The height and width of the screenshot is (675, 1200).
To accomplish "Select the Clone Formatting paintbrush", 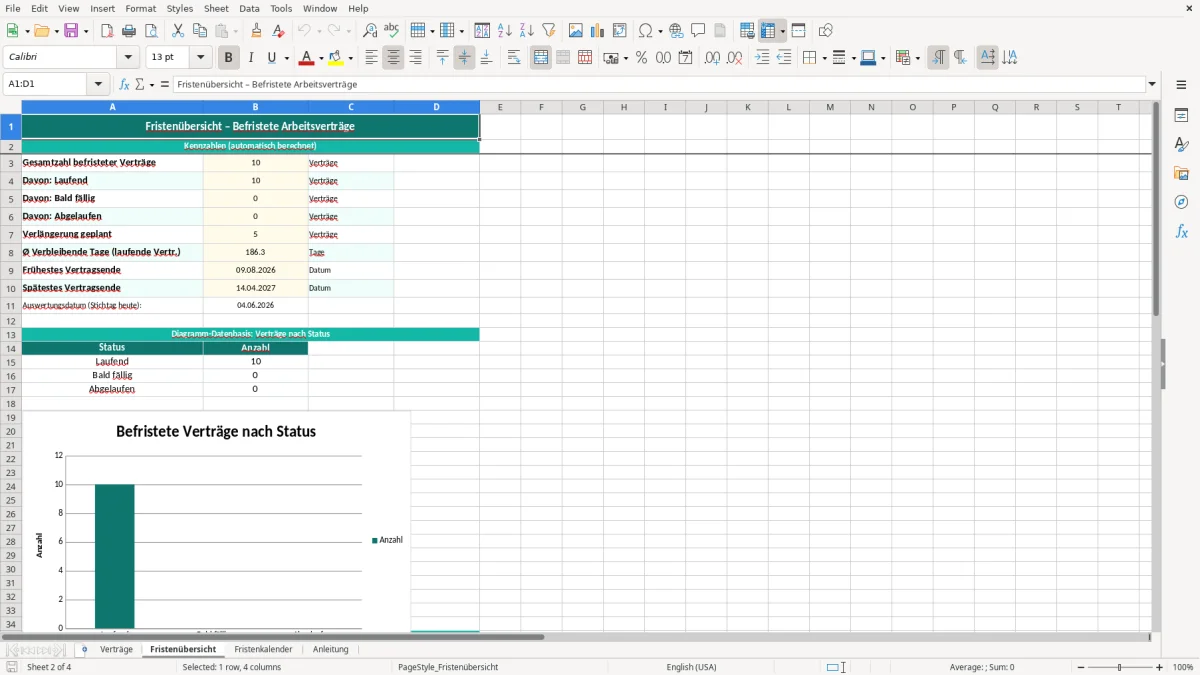I will pyautogui.click(x=257, y=31).
